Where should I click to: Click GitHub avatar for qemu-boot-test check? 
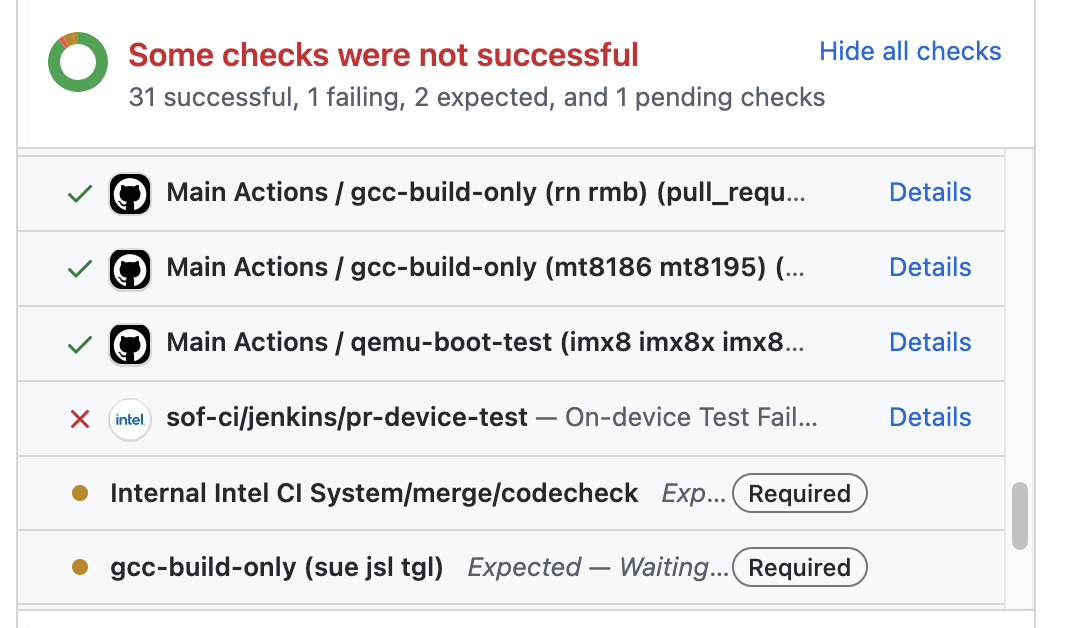[130, 343]
